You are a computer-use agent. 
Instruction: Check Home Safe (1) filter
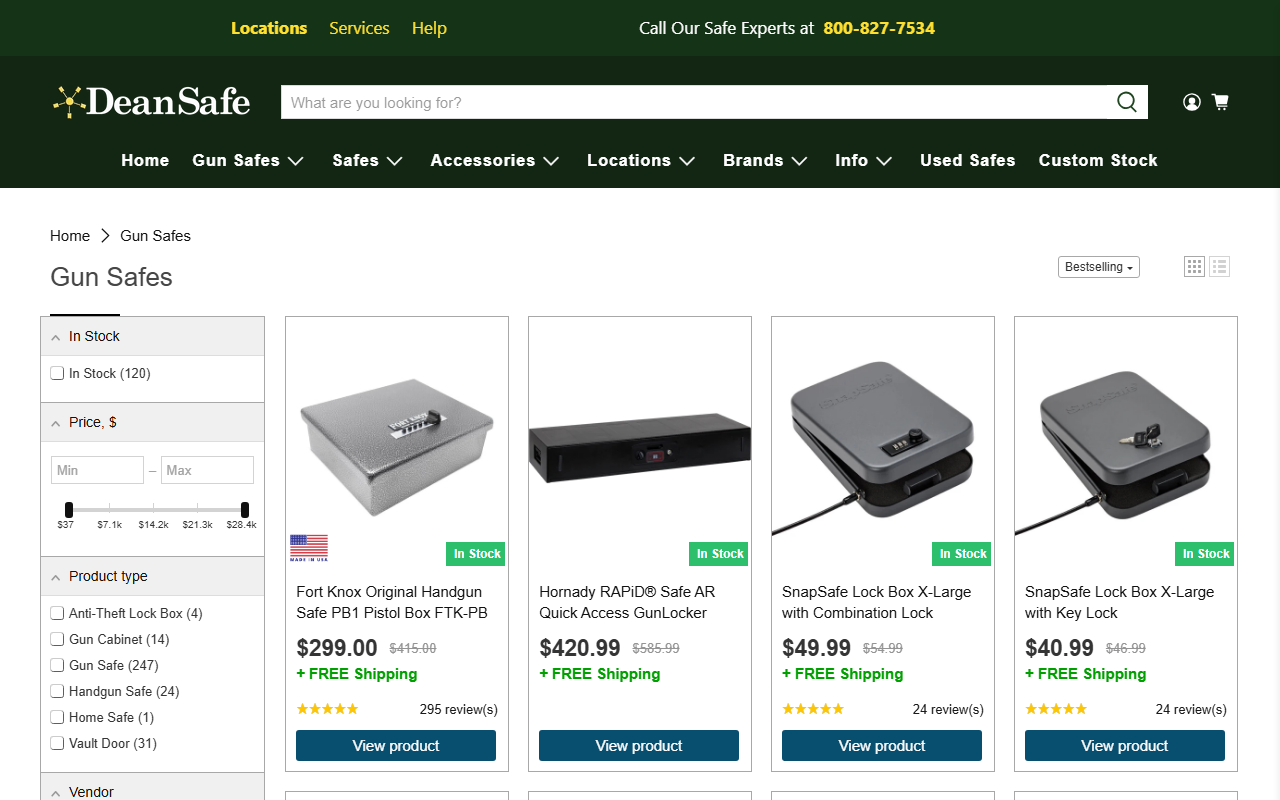57,717
